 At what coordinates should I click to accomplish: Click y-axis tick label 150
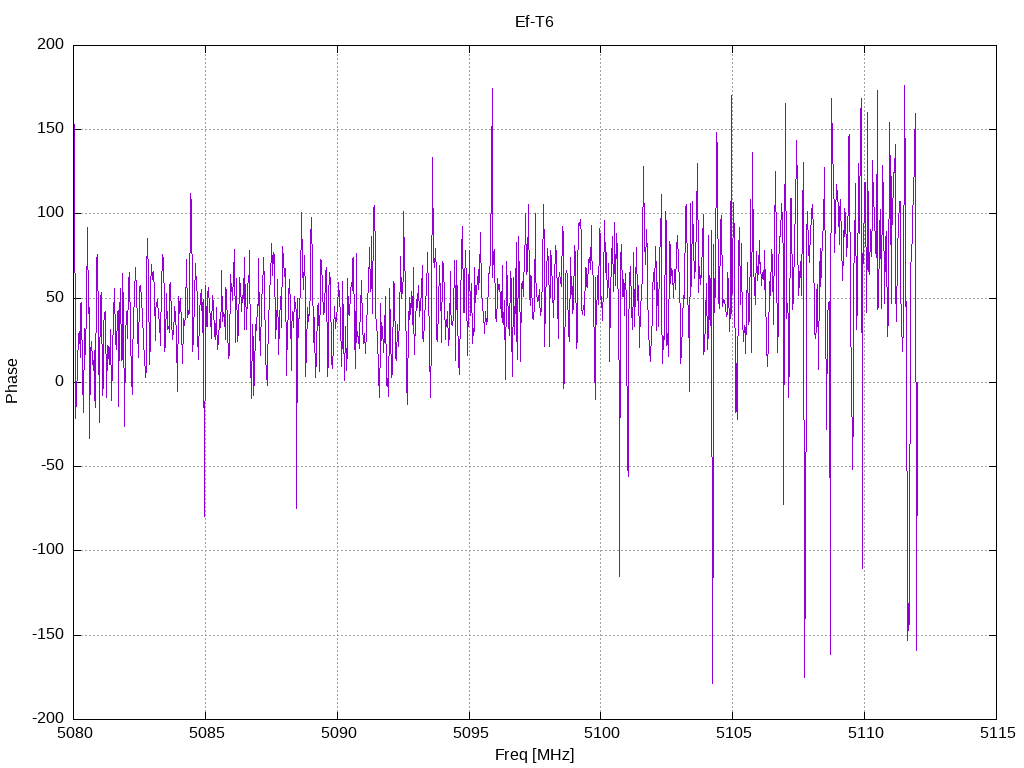click(51, 129)
